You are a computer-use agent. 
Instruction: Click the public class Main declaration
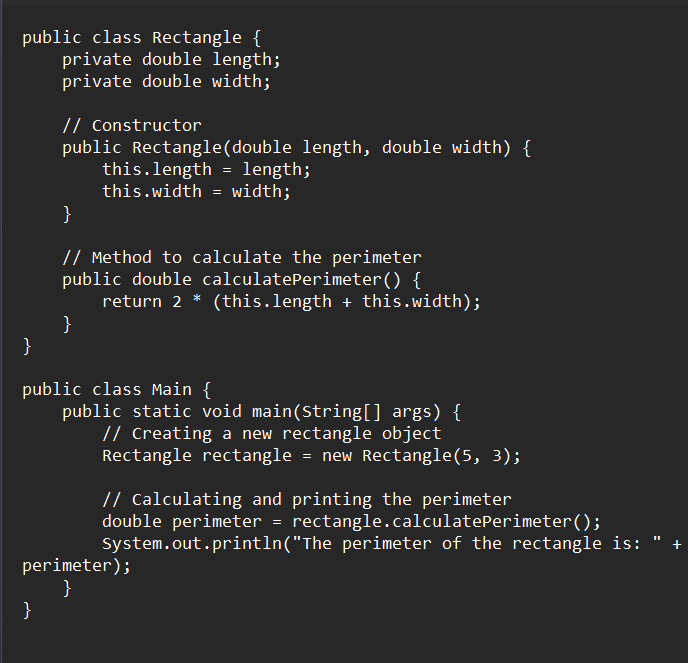pyautogui.click(x=117, y=390)
